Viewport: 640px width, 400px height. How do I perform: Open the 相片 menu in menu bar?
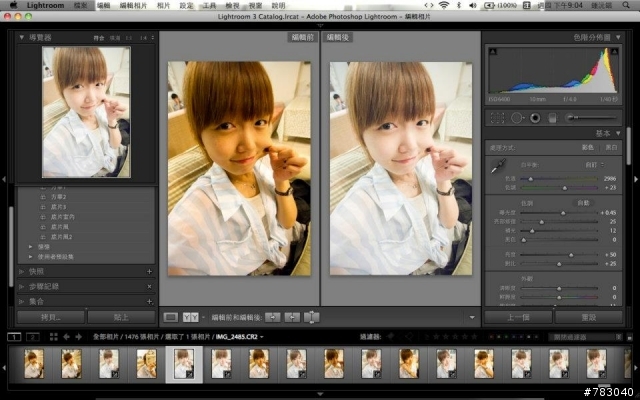pyautogui.click(x=163, y=6)
